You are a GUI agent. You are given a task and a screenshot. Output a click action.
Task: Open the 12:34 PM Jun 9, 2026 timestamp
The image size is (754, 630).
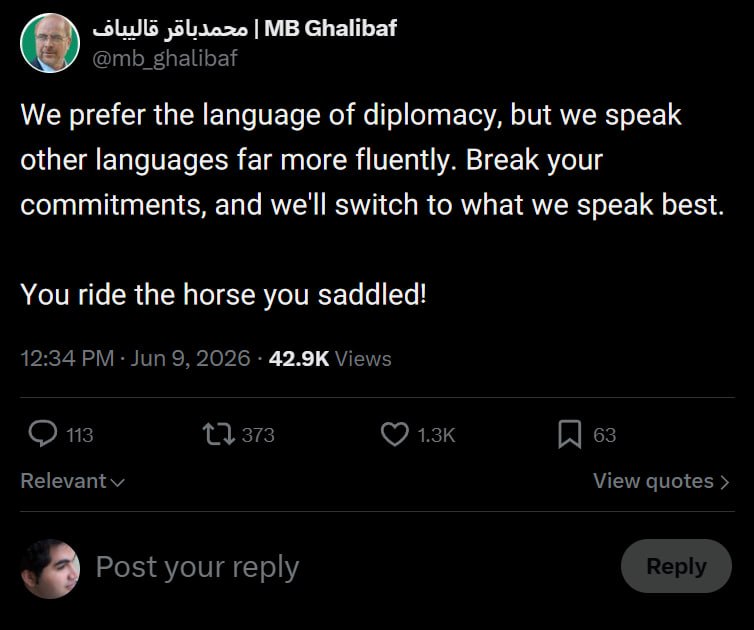click(x=135, y=359)
